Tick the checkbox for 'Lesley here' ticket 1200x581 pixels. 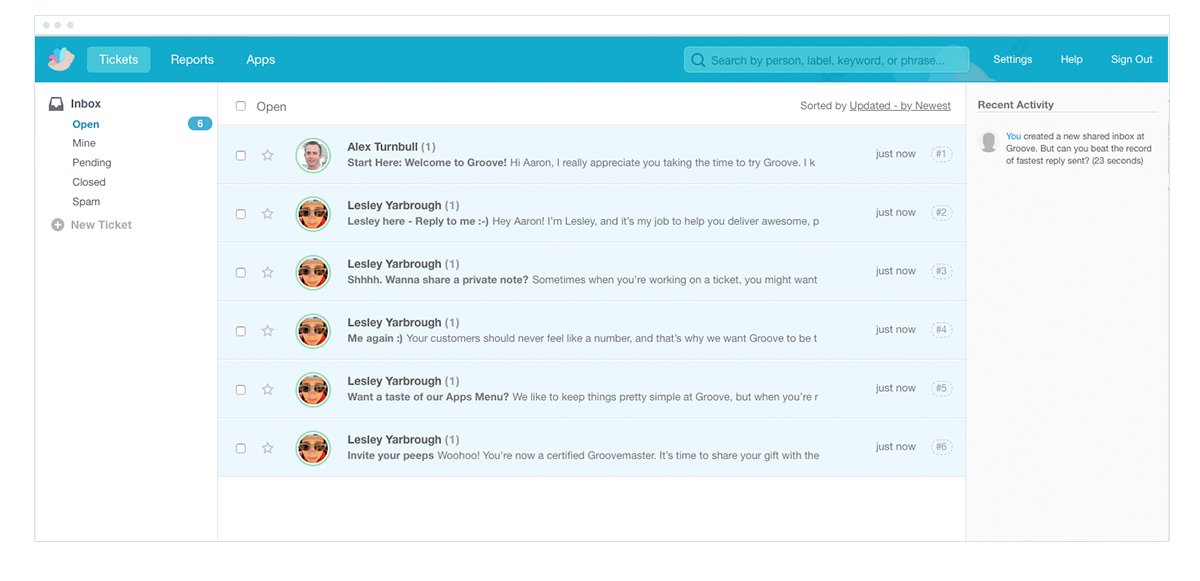[x=241, y=214]
